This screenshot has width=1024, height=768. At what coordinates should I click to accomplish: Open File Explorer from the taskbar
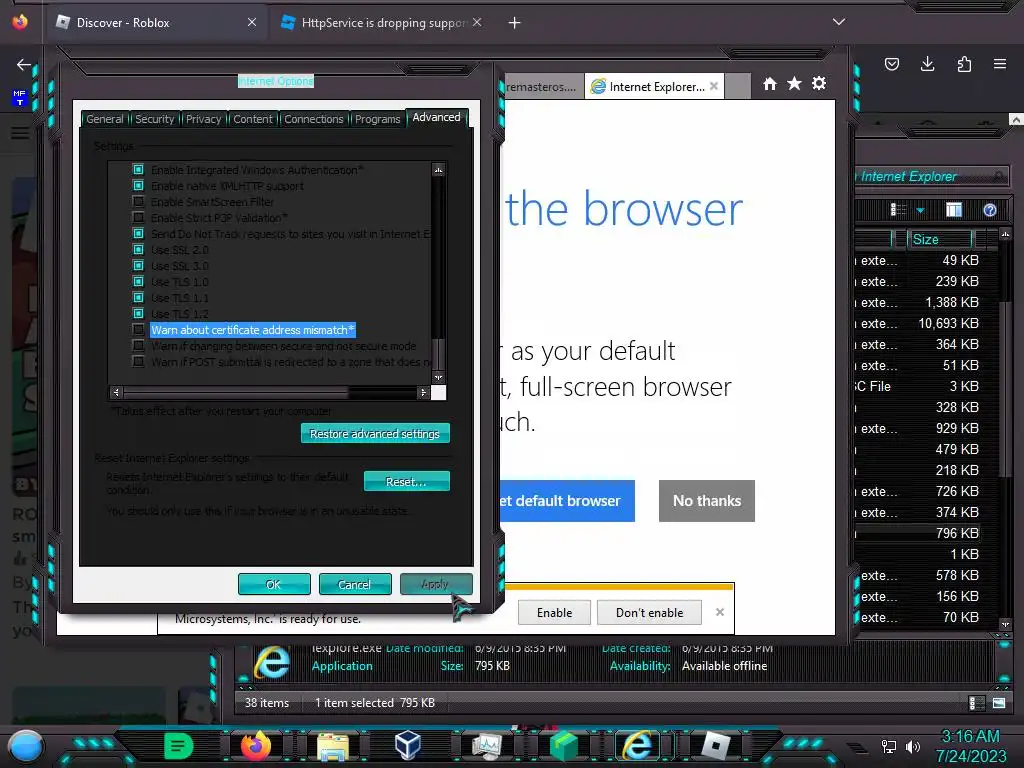tap(332, 746)
